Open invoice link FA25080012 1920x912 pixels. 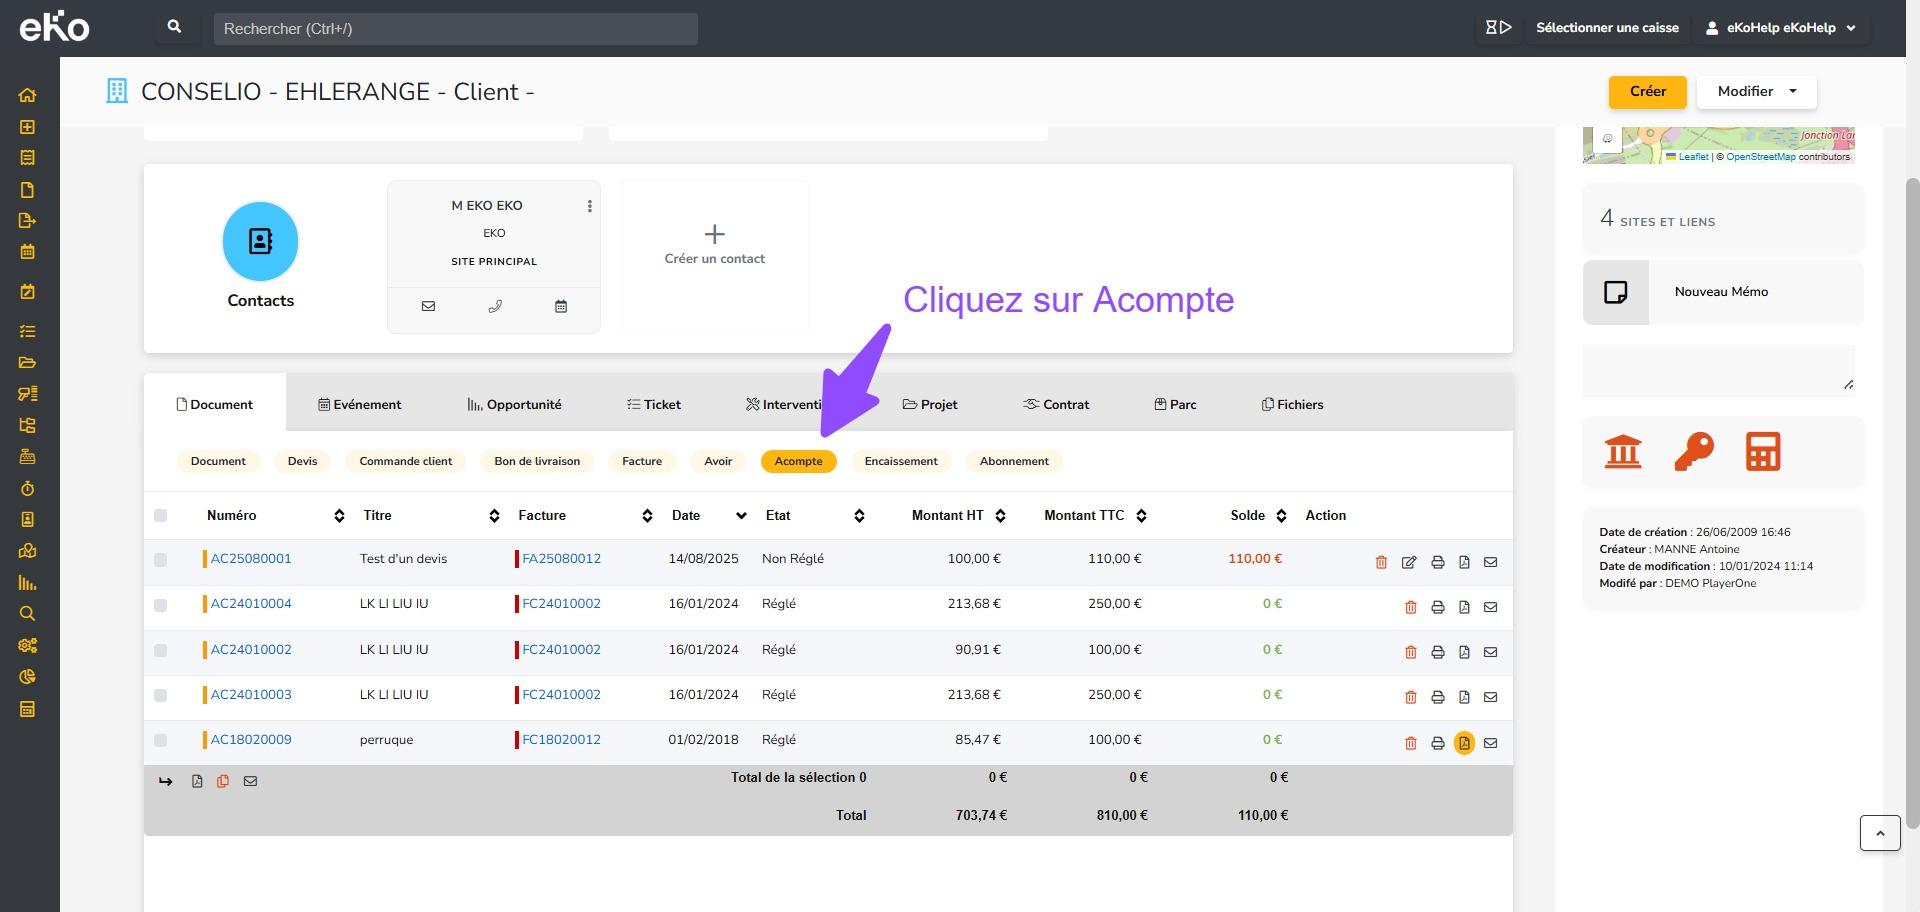561,559
